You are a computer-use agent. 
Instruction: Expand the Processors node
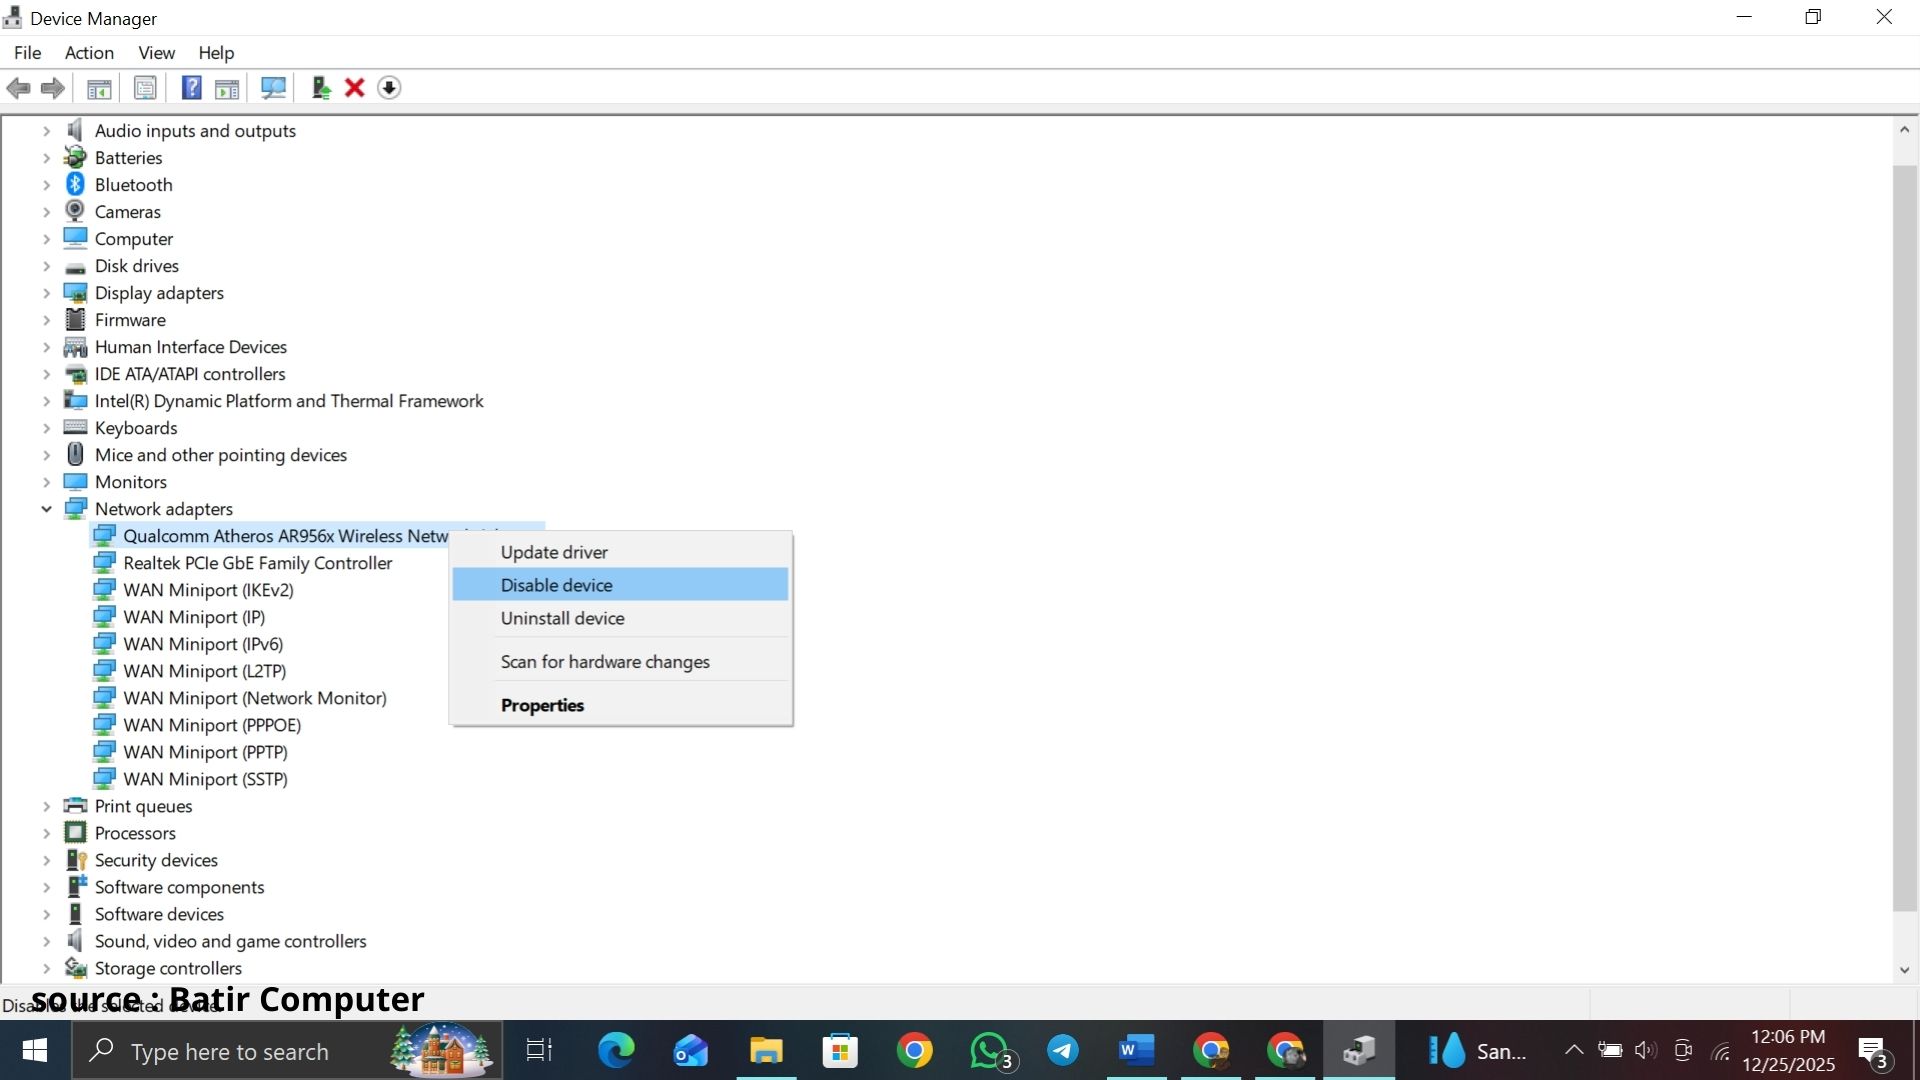(x=46, y=833)
